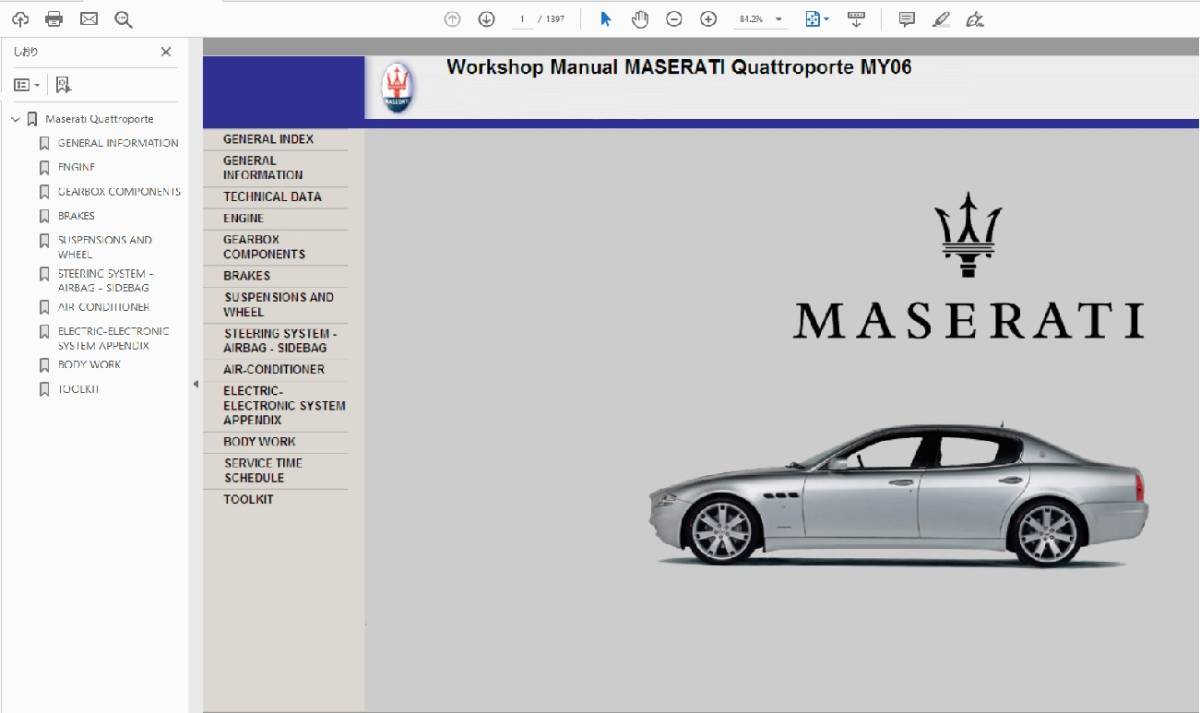Click BODY WORK in page menu
Viewport: 1200px width, 713px height.
(259, 441)
